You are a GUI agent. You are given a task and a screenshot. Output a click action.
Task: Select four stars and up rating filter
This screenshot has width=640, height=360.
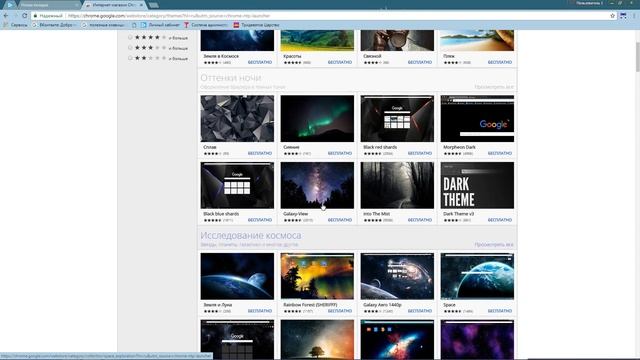click(130, 38)
